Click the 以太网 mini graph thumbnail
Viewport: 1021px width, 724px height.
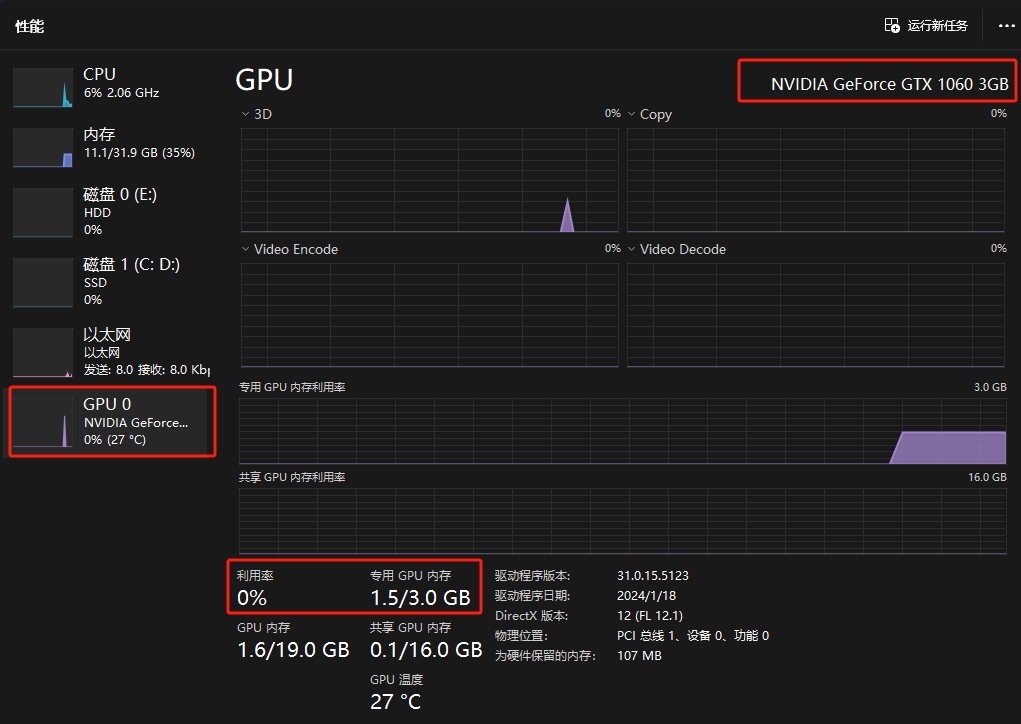tap(43, 353)
